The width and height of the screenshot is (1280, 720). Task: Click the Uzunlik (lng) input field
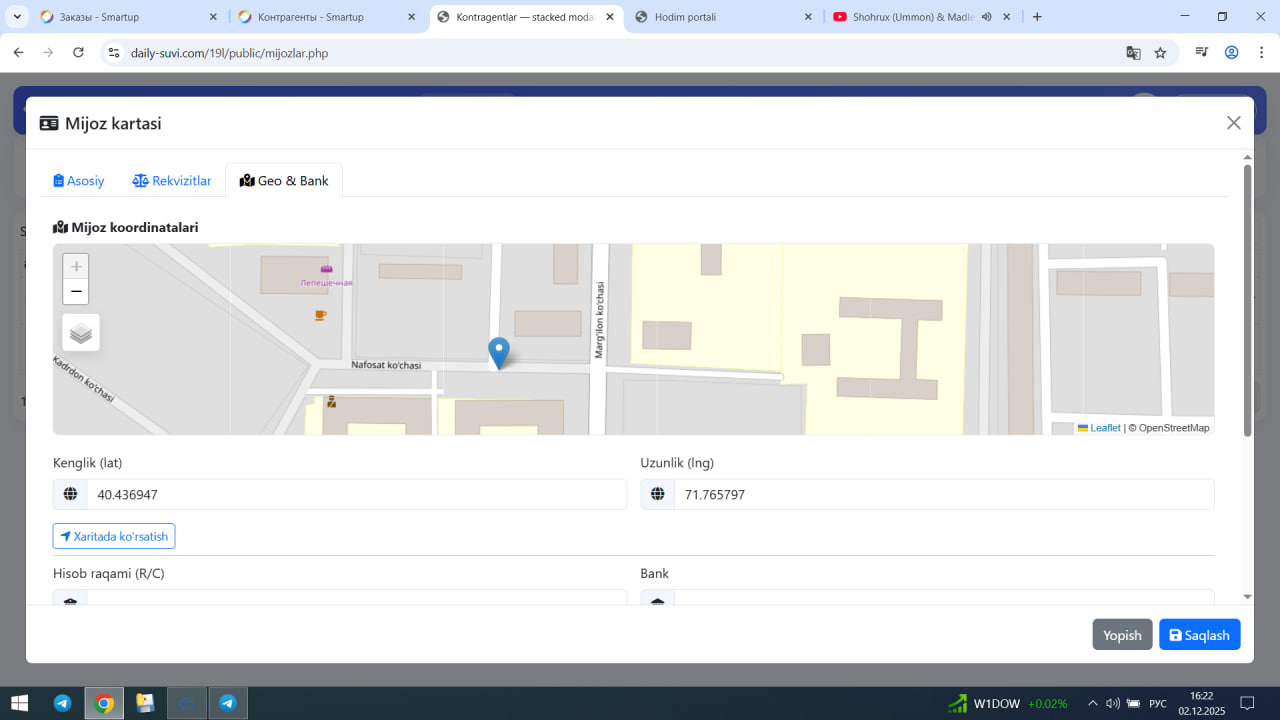(x=943, y=495)
